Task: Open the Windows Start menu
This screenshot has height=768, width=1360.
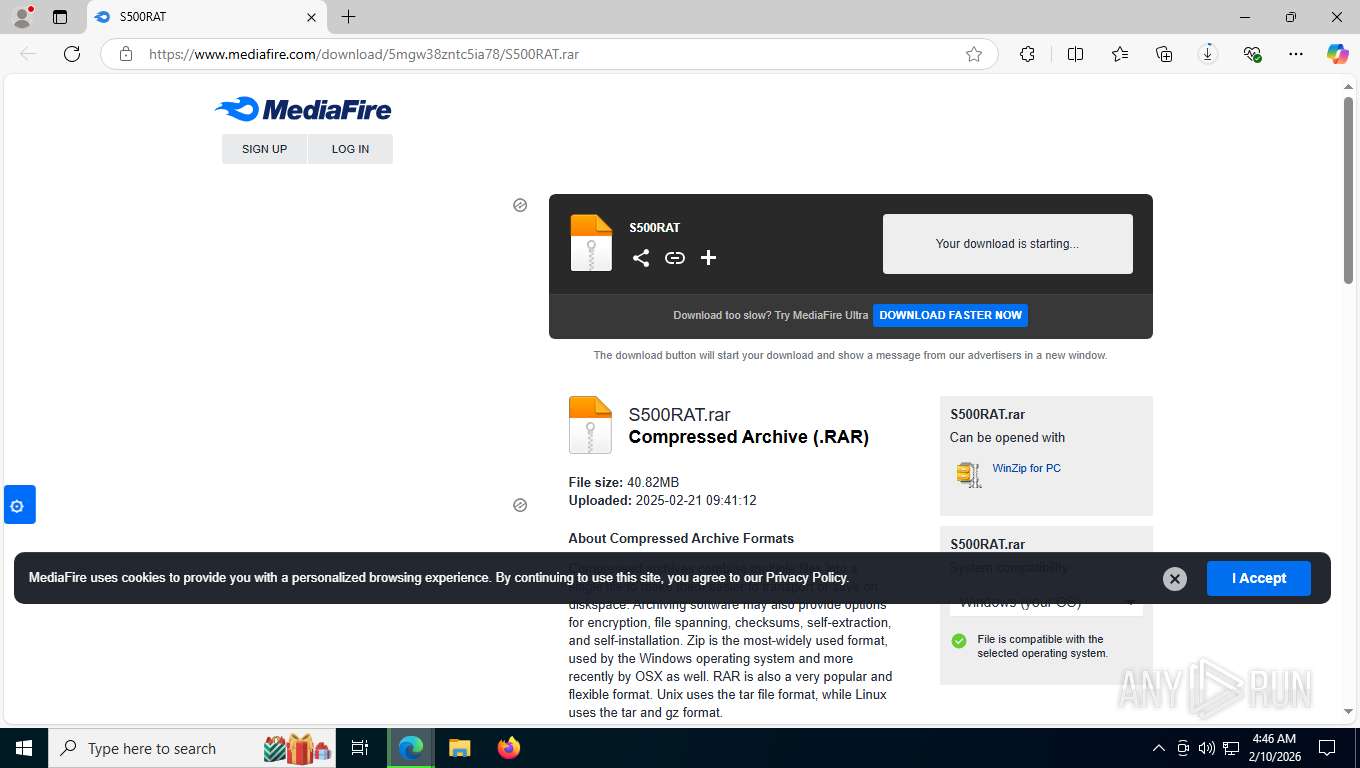Action: (x=24, y=748)
